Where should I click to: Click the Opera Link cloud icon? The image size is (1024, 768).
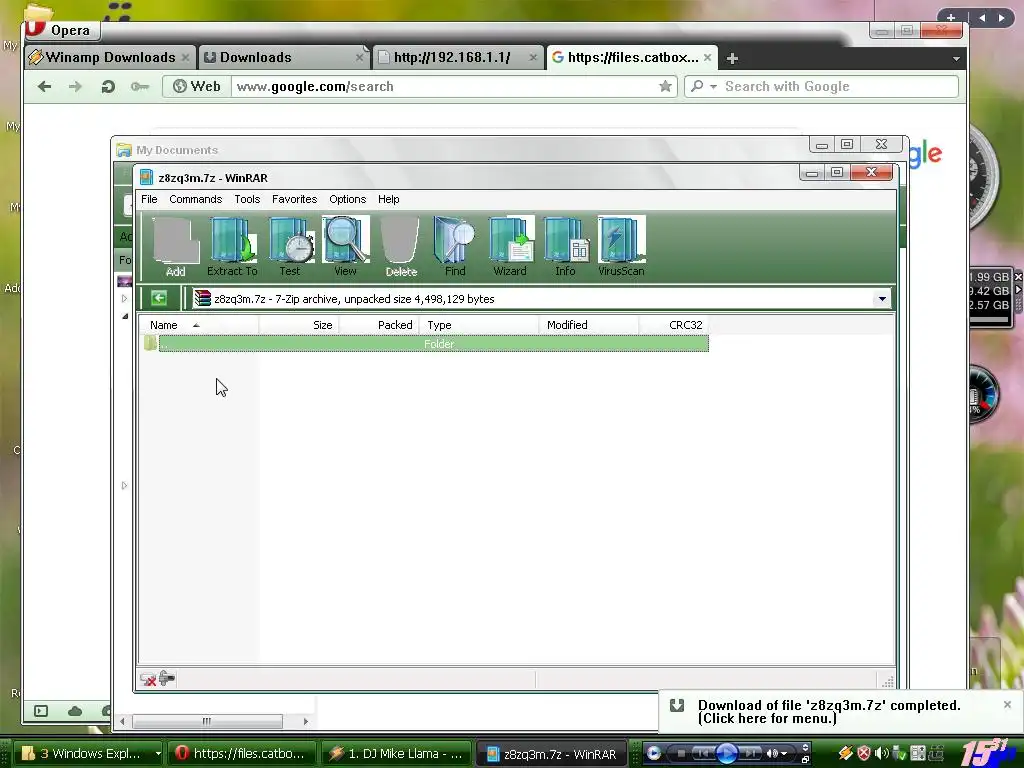75,711
